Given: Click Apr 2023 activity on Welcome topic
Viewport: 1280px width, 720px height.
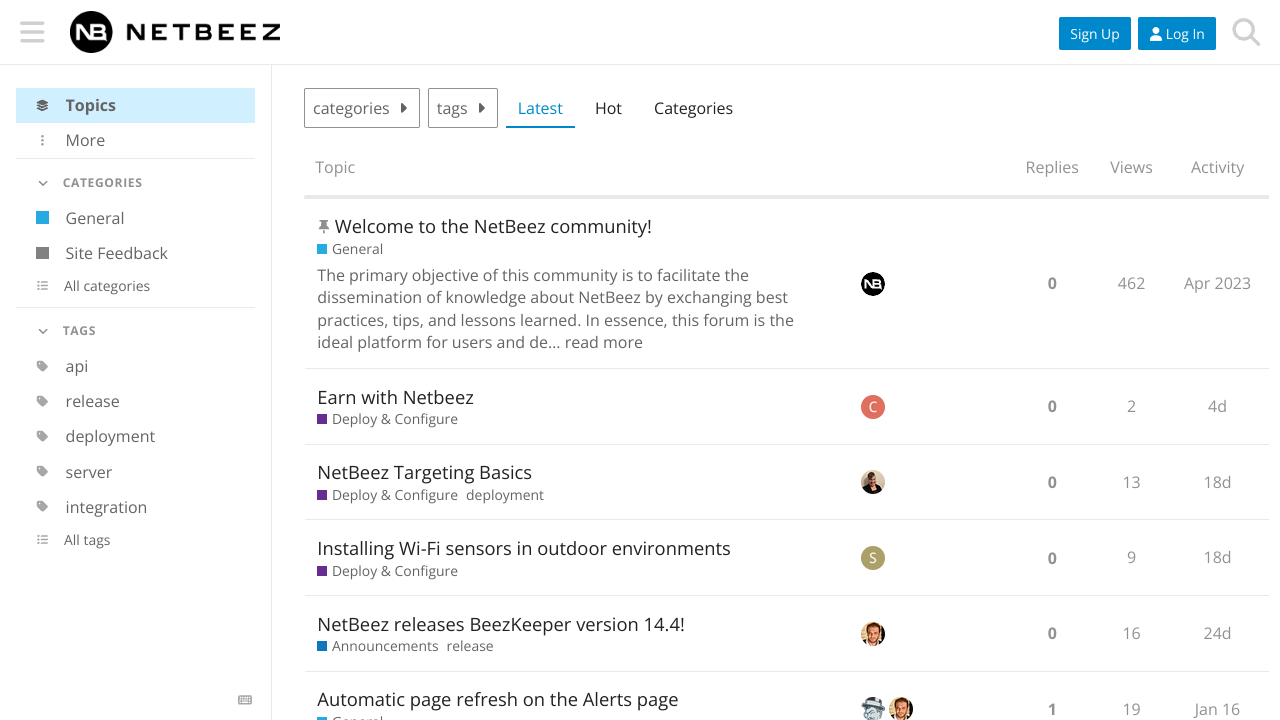Looking at the screenshot, I should click(1217, 283).
